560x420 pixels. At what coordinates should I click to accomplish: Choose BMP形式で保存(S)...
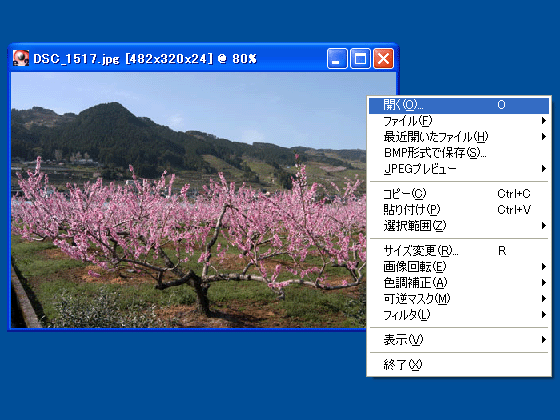459,153
